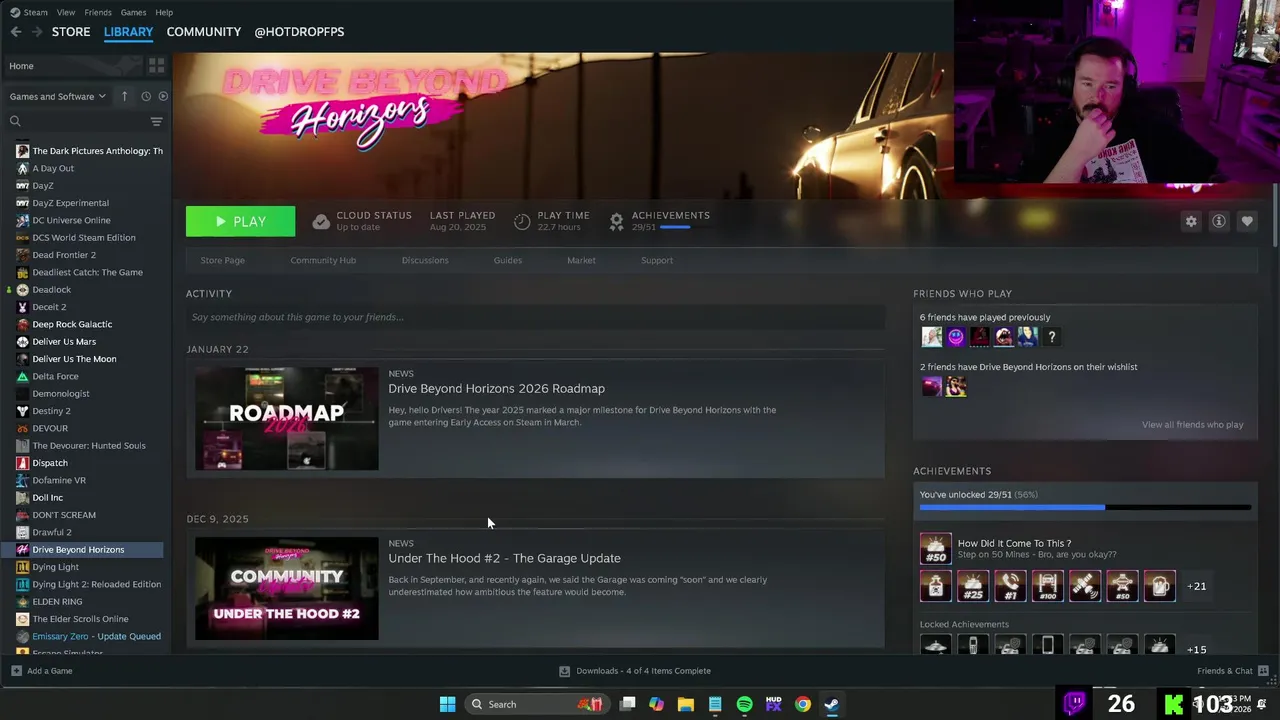
Task: Click Add a Game plus icon
Action: (x=16, y=671)
